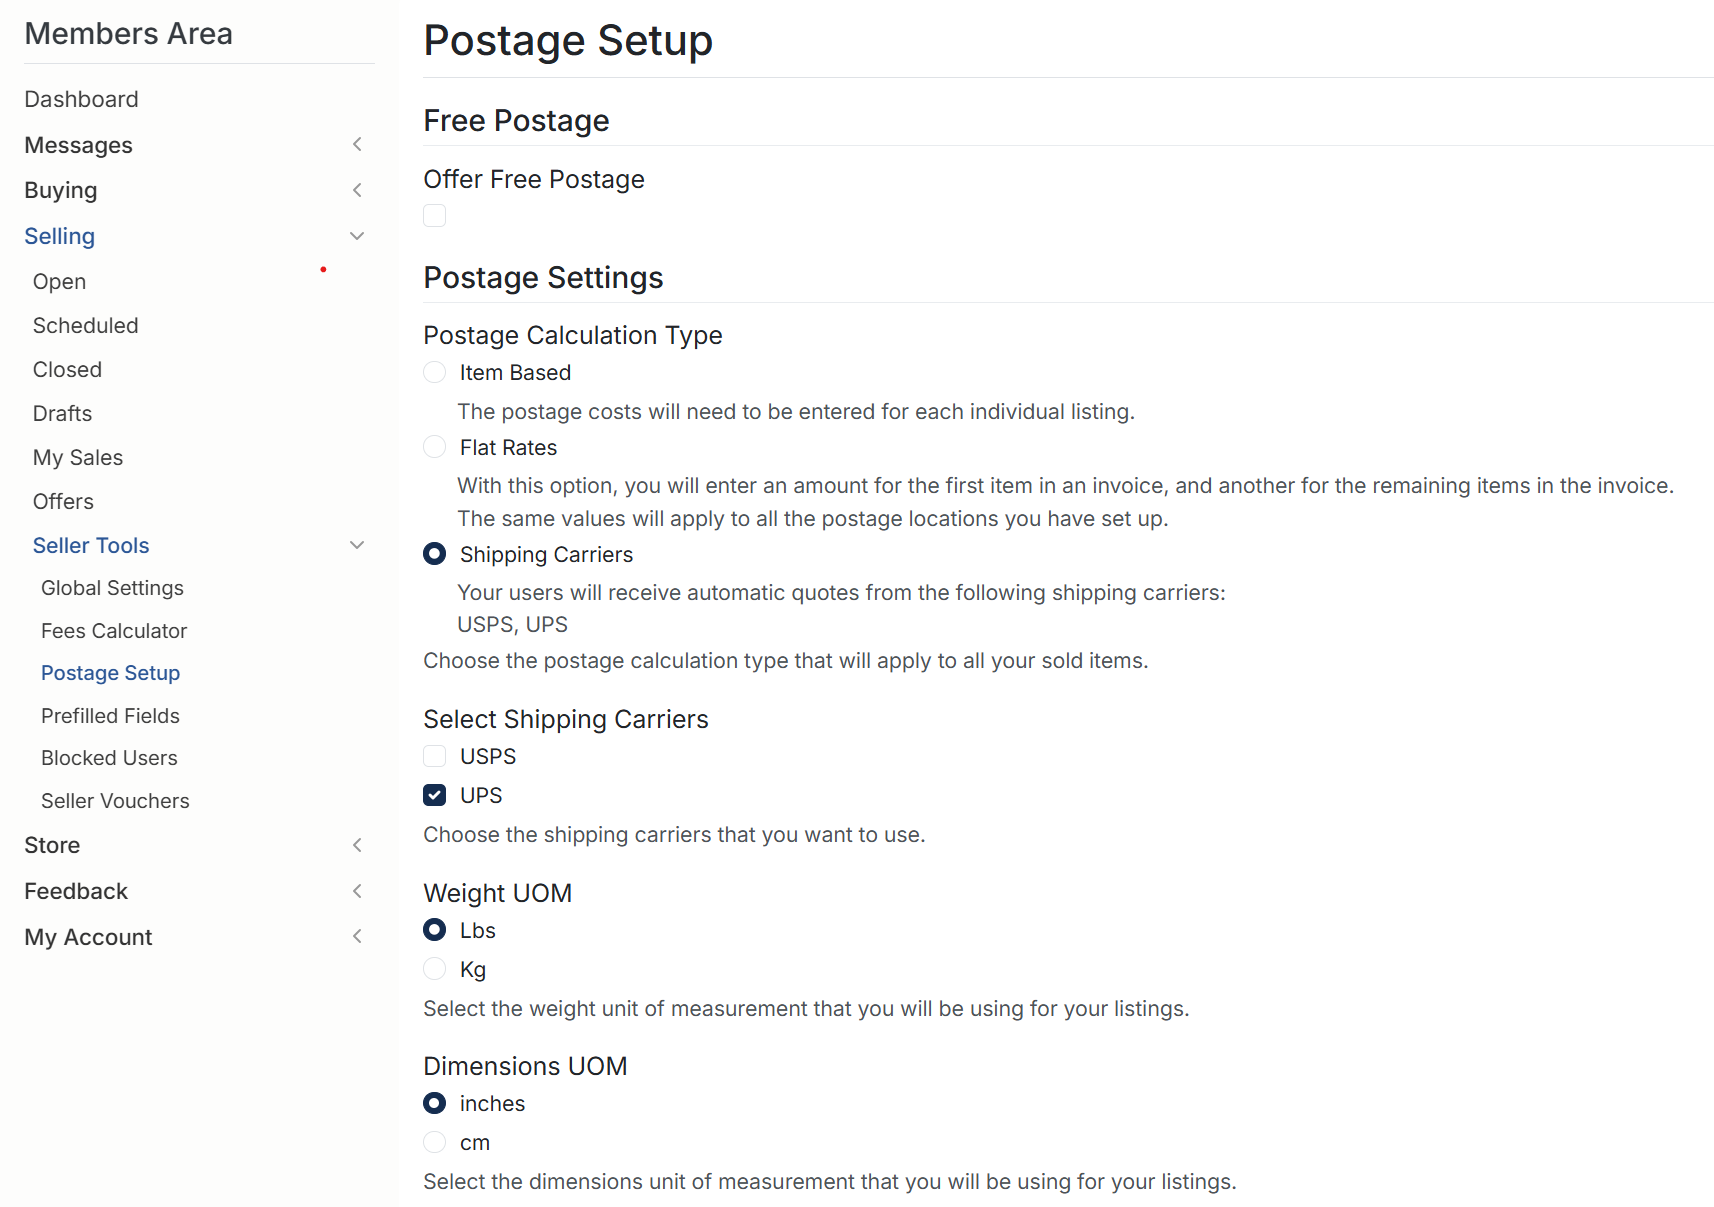Image resolution: width=1714 pixels, height=1207 pixels.
Task: Select the Flat Rates option
Action: tap(434, 447)
